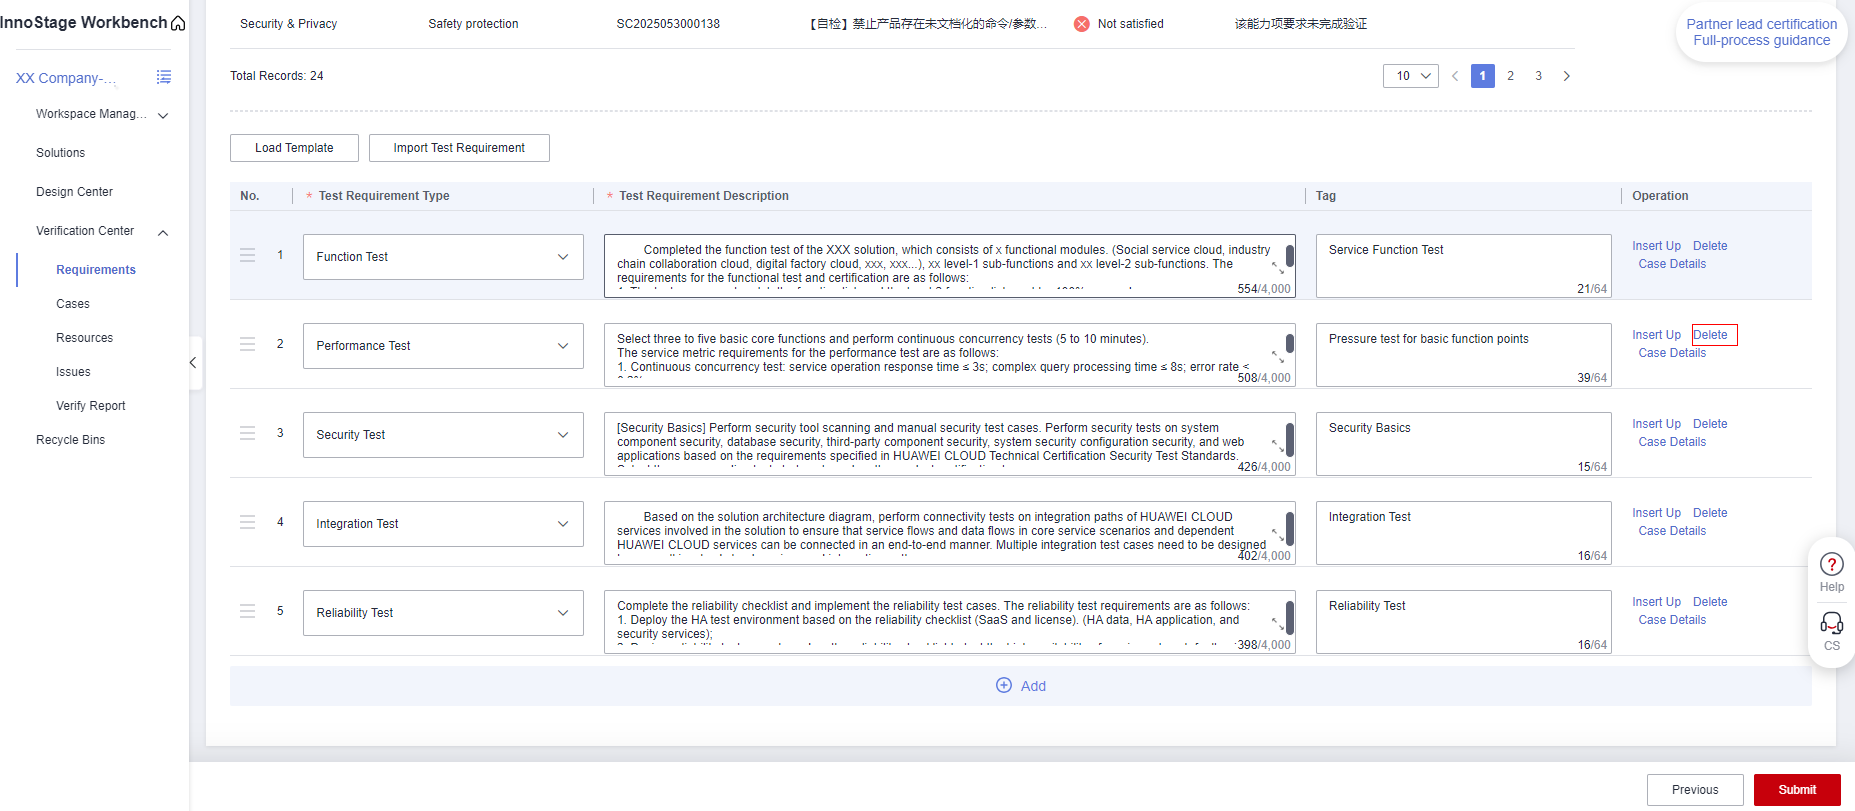Click the Security Test description scrollbar thumb

click(1290, 440)
